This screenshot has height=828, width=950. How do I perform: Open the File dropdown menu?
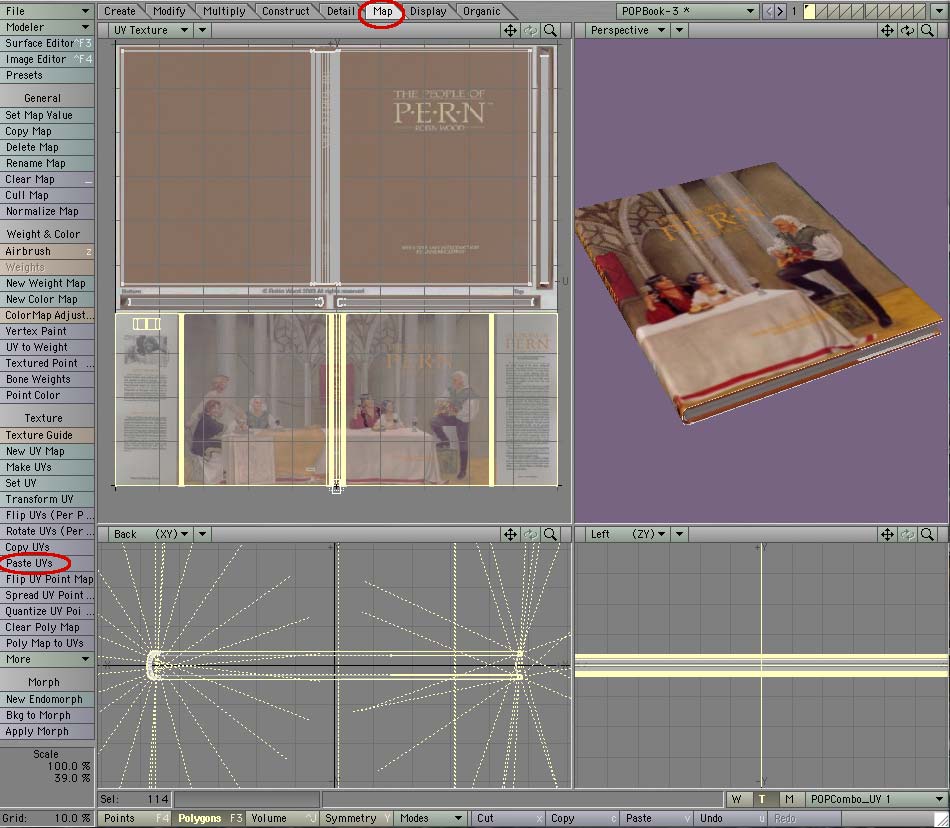(47, 11)
